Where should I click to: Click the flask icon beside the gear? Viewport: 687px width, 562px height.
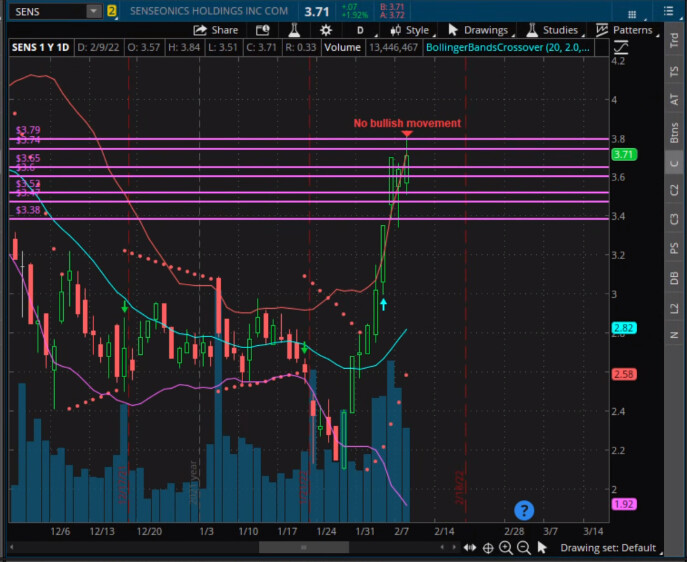294,30
